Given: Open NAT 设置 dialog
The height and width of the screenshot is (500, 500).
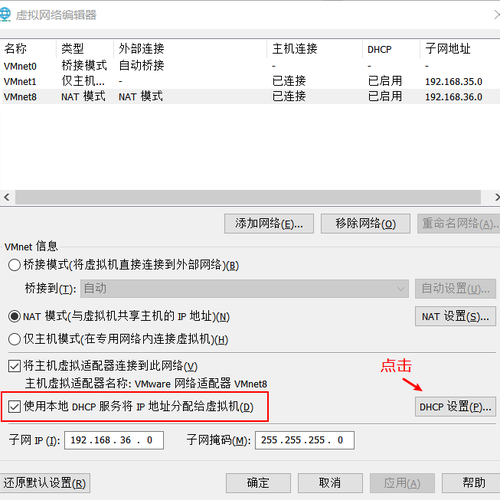Looking at the screenshot, I should click(455, 316).
